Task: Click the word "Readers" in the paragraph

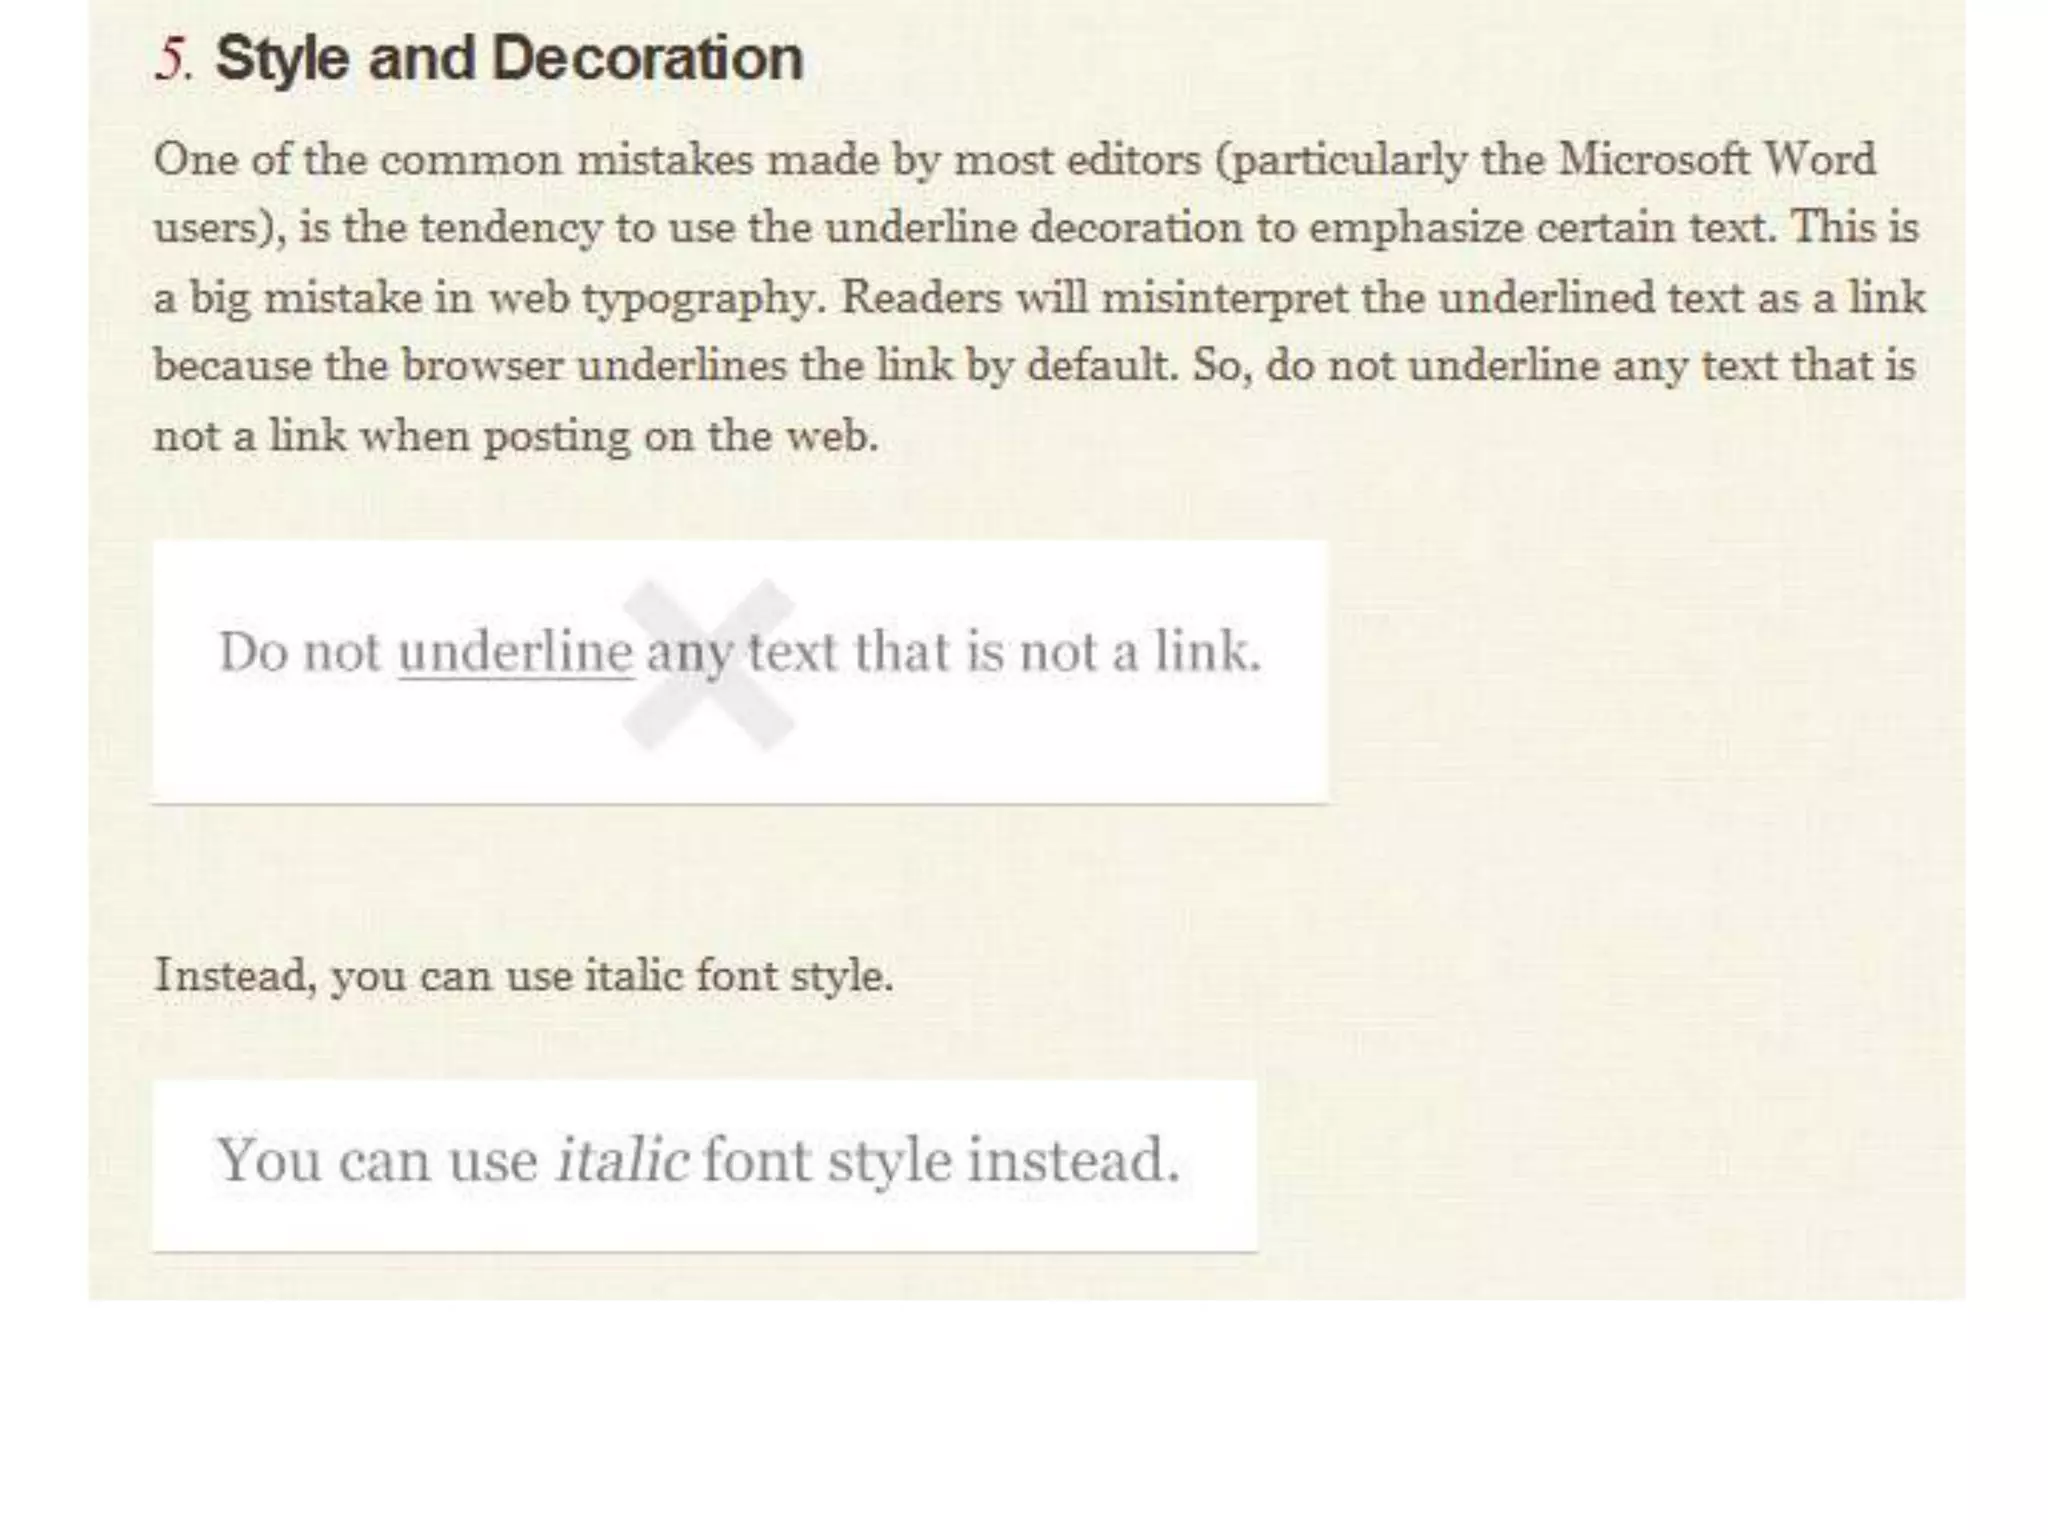Action: [920, 297]
